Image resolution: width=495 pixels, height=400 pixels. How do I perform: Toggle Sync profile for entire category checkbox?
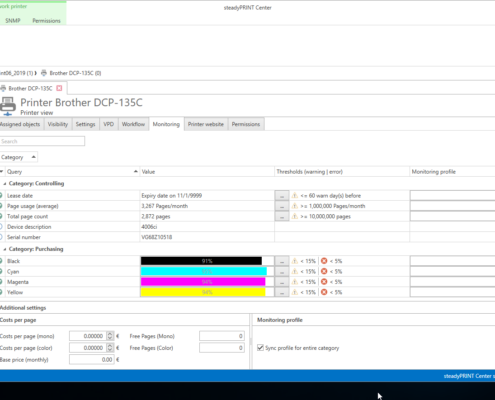click(260, 348)
